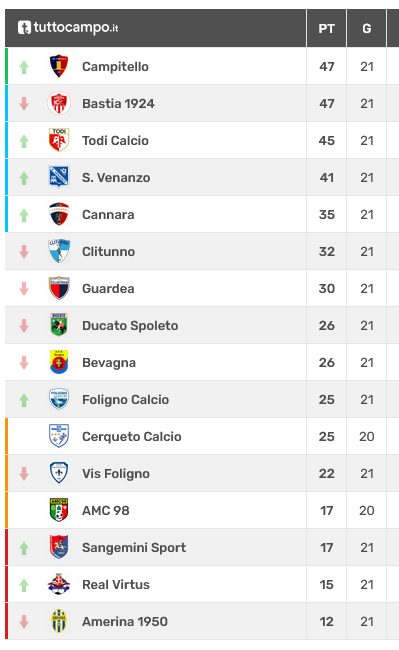Click the green up arrow beside Cannara
The image size is (399, 650).
click(x=24, y=215)
